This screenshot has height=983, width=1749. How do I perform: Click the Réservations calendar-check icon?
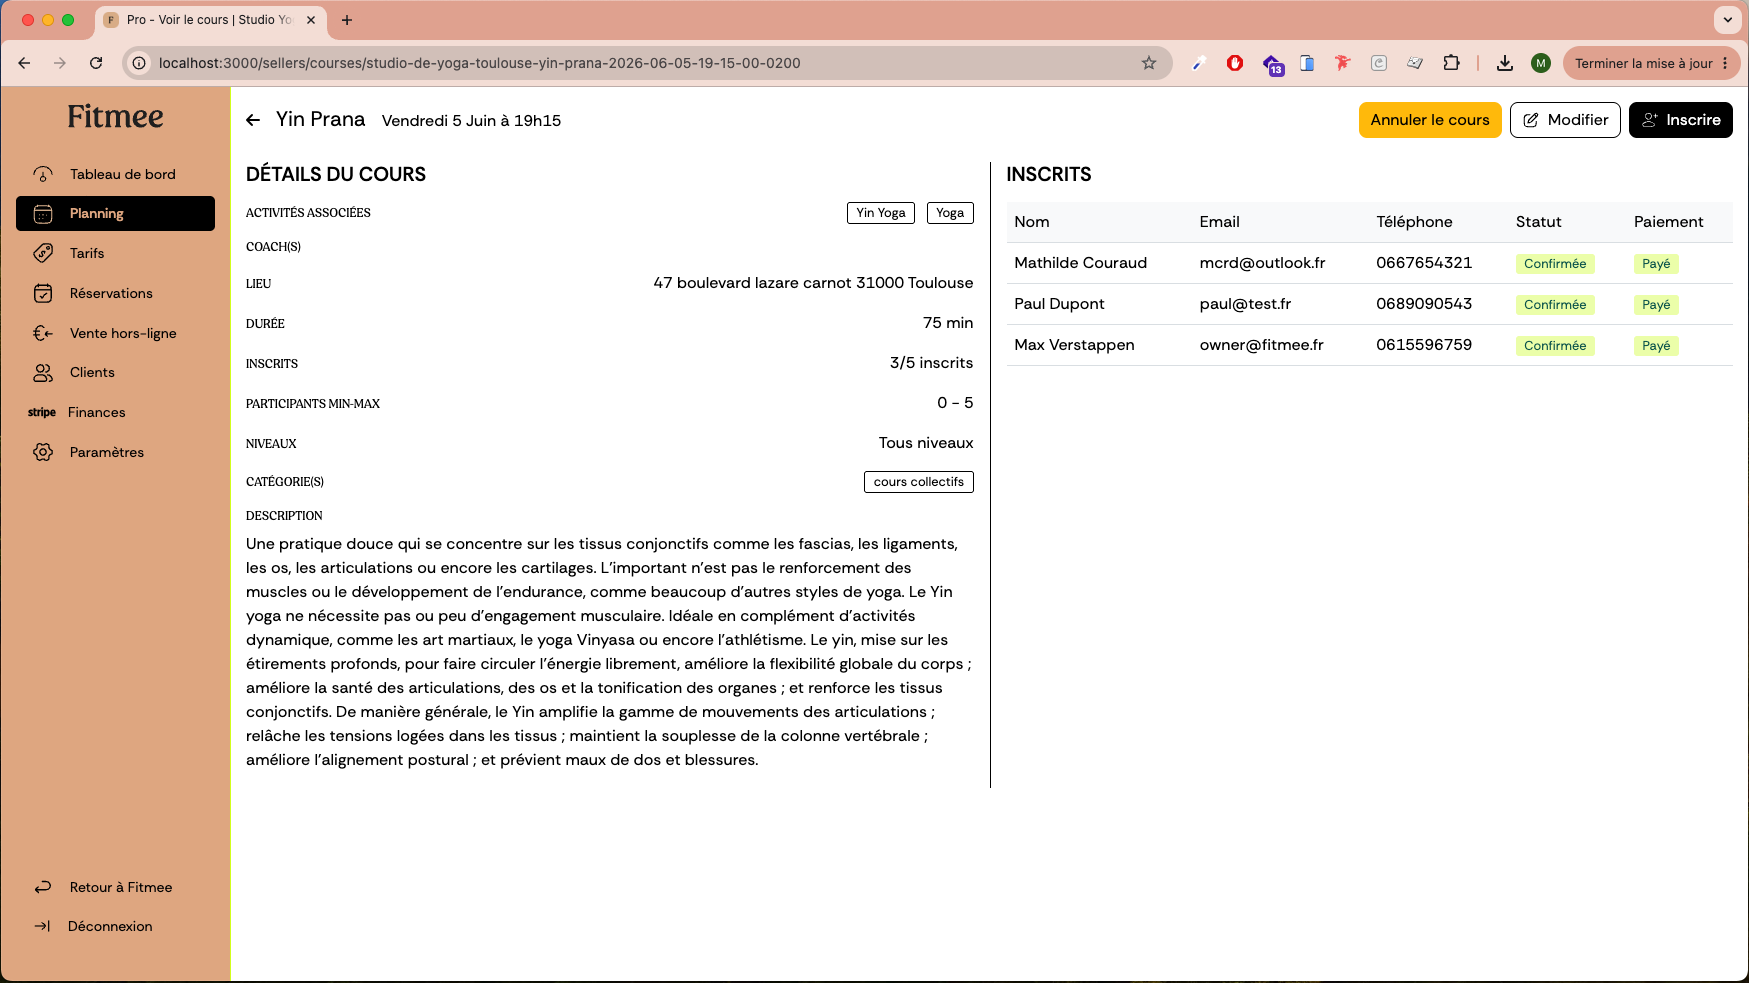coord(43,293)
